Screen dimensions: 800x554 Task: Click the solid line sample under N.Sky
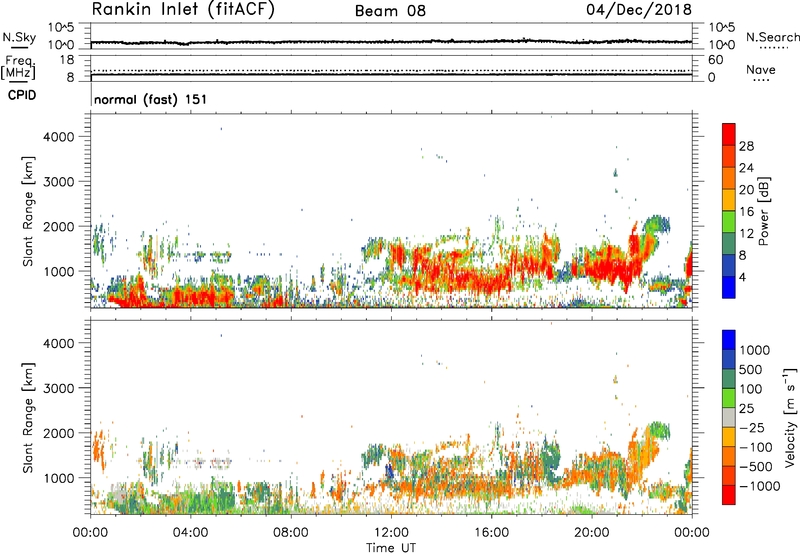tap(19, 47)
